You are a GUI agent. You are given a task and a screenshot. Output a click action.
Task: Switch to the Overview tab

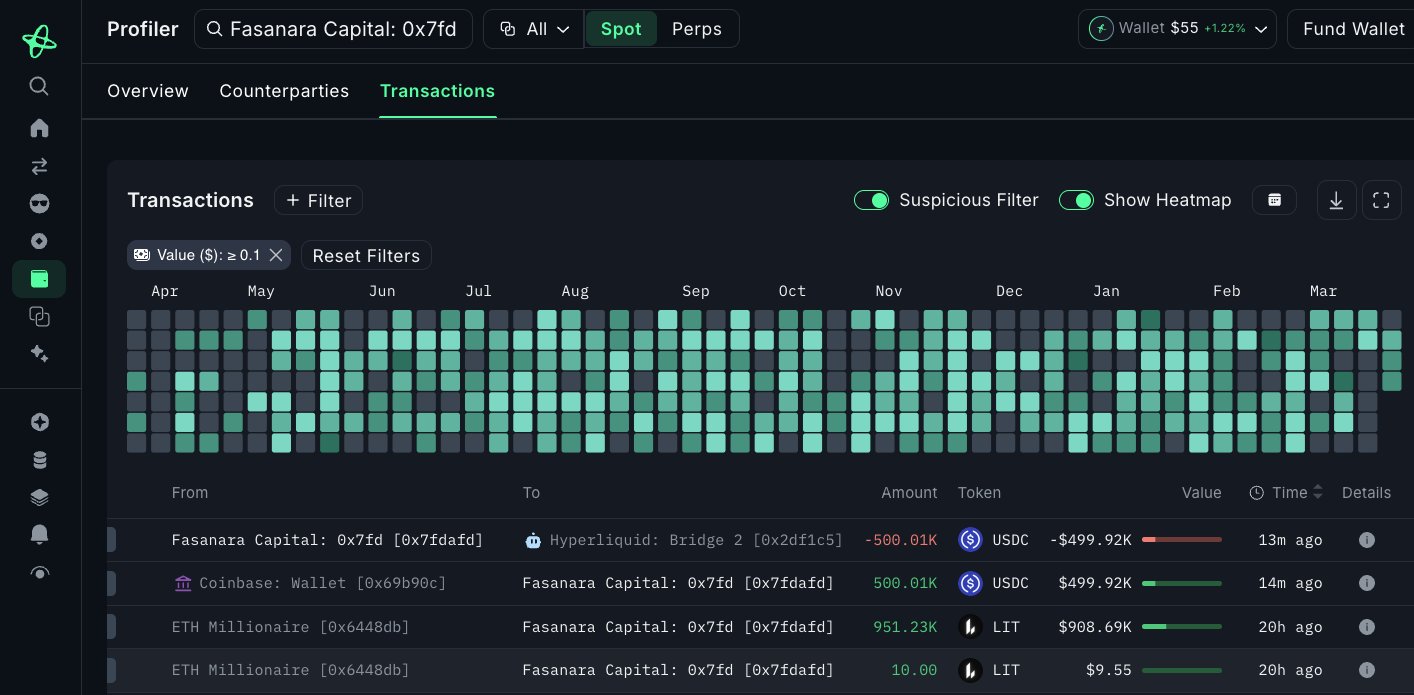tap(148, 91)
